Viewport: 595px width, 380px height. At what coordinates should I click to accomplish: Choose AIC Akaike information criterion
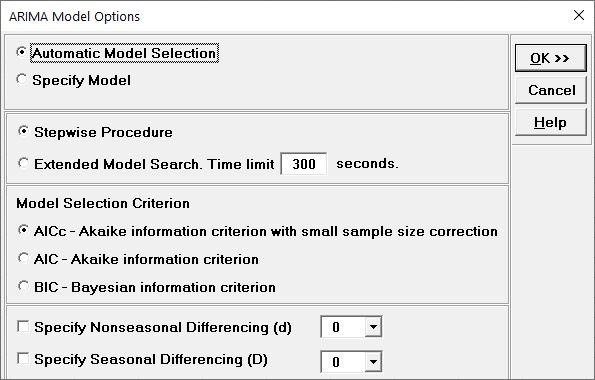tap(24, 259)
